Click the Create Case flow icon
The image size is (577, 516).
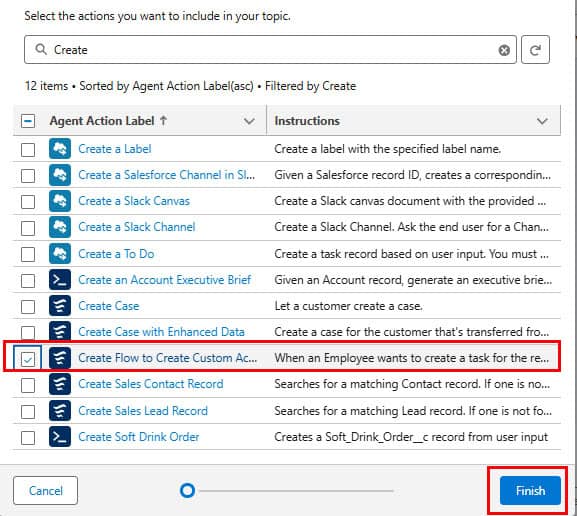click(x=60, y=306)
